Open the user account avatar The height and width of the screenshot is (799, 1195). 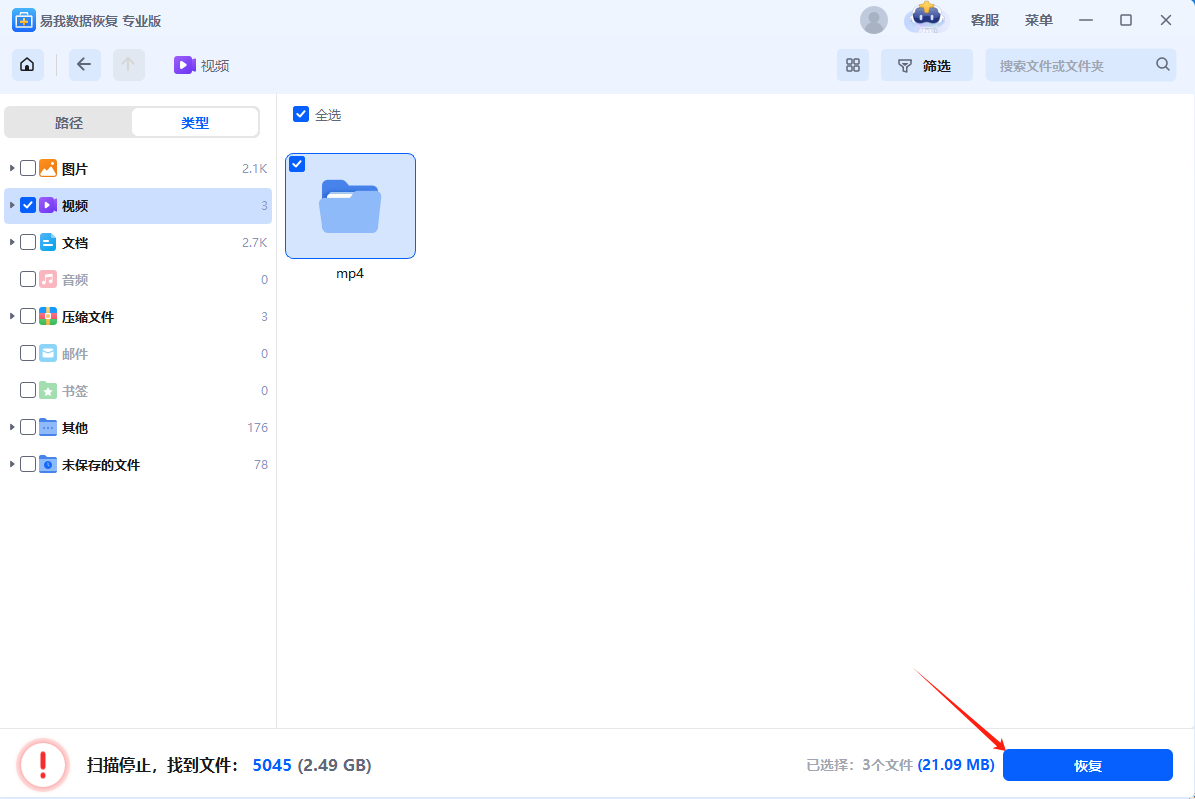click(874, 21)
